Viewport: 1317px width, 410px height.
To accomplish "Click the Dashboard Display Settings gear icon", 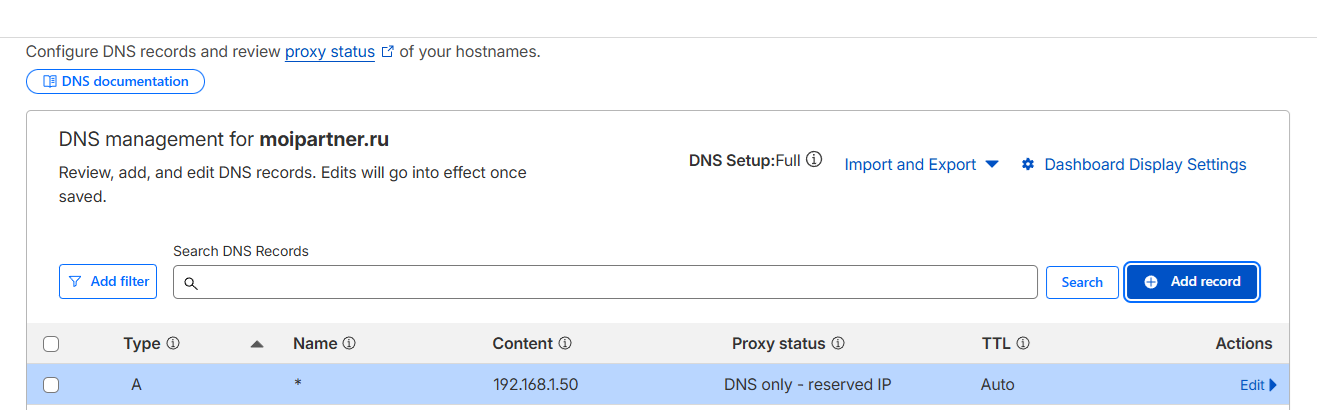I will coord(1028,165).
